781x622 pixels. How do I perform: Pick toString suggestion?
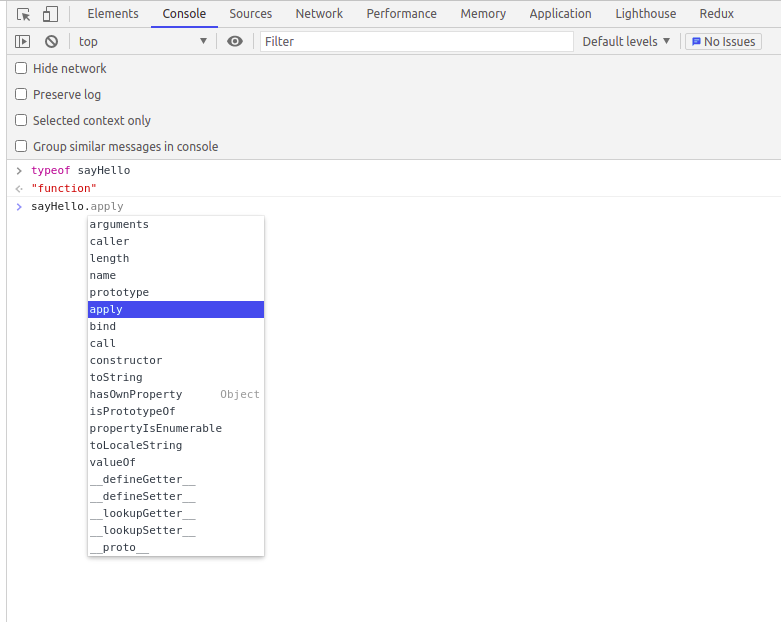(176, 377)
